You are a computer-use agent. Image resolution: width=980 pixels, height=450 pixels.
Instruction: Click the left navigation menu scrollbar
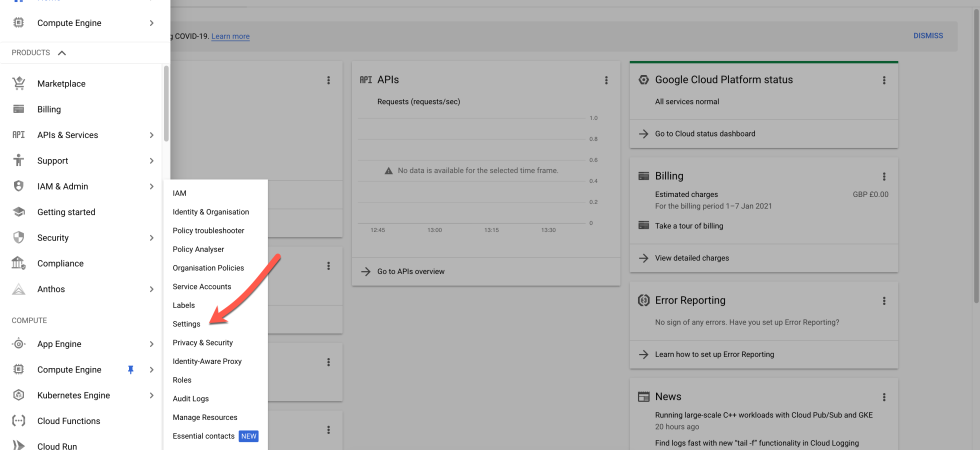[x=166, y=103]
